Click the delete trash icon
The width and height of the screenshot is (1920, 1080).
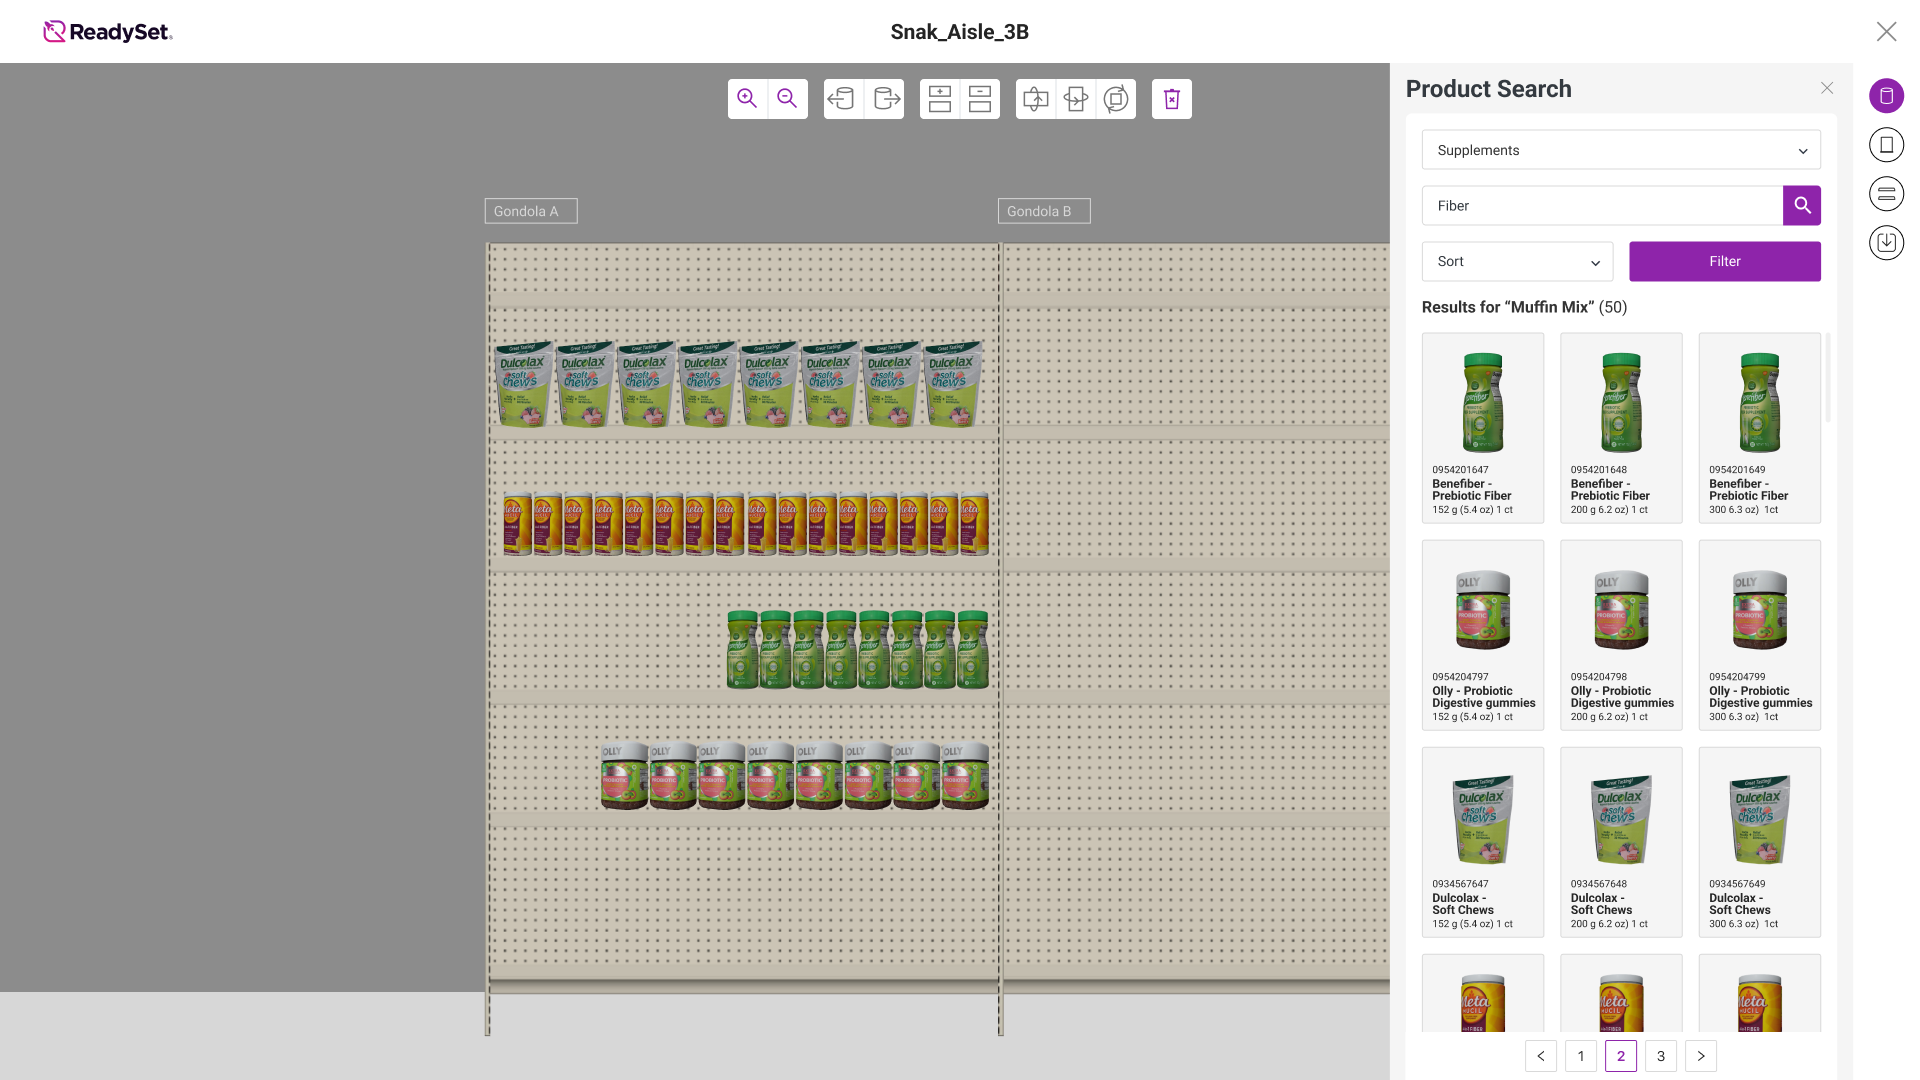[1172, 98]
